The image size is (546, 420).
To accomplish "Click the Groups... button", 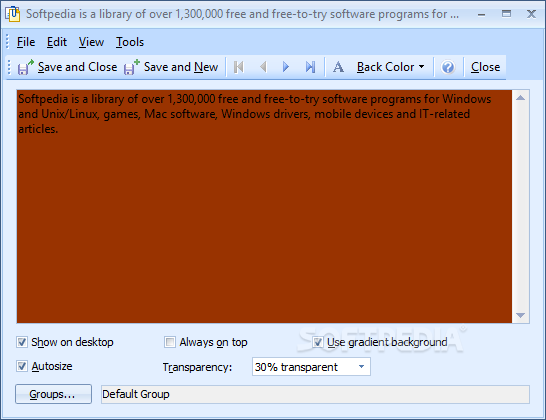I will (x=53, y=394).
